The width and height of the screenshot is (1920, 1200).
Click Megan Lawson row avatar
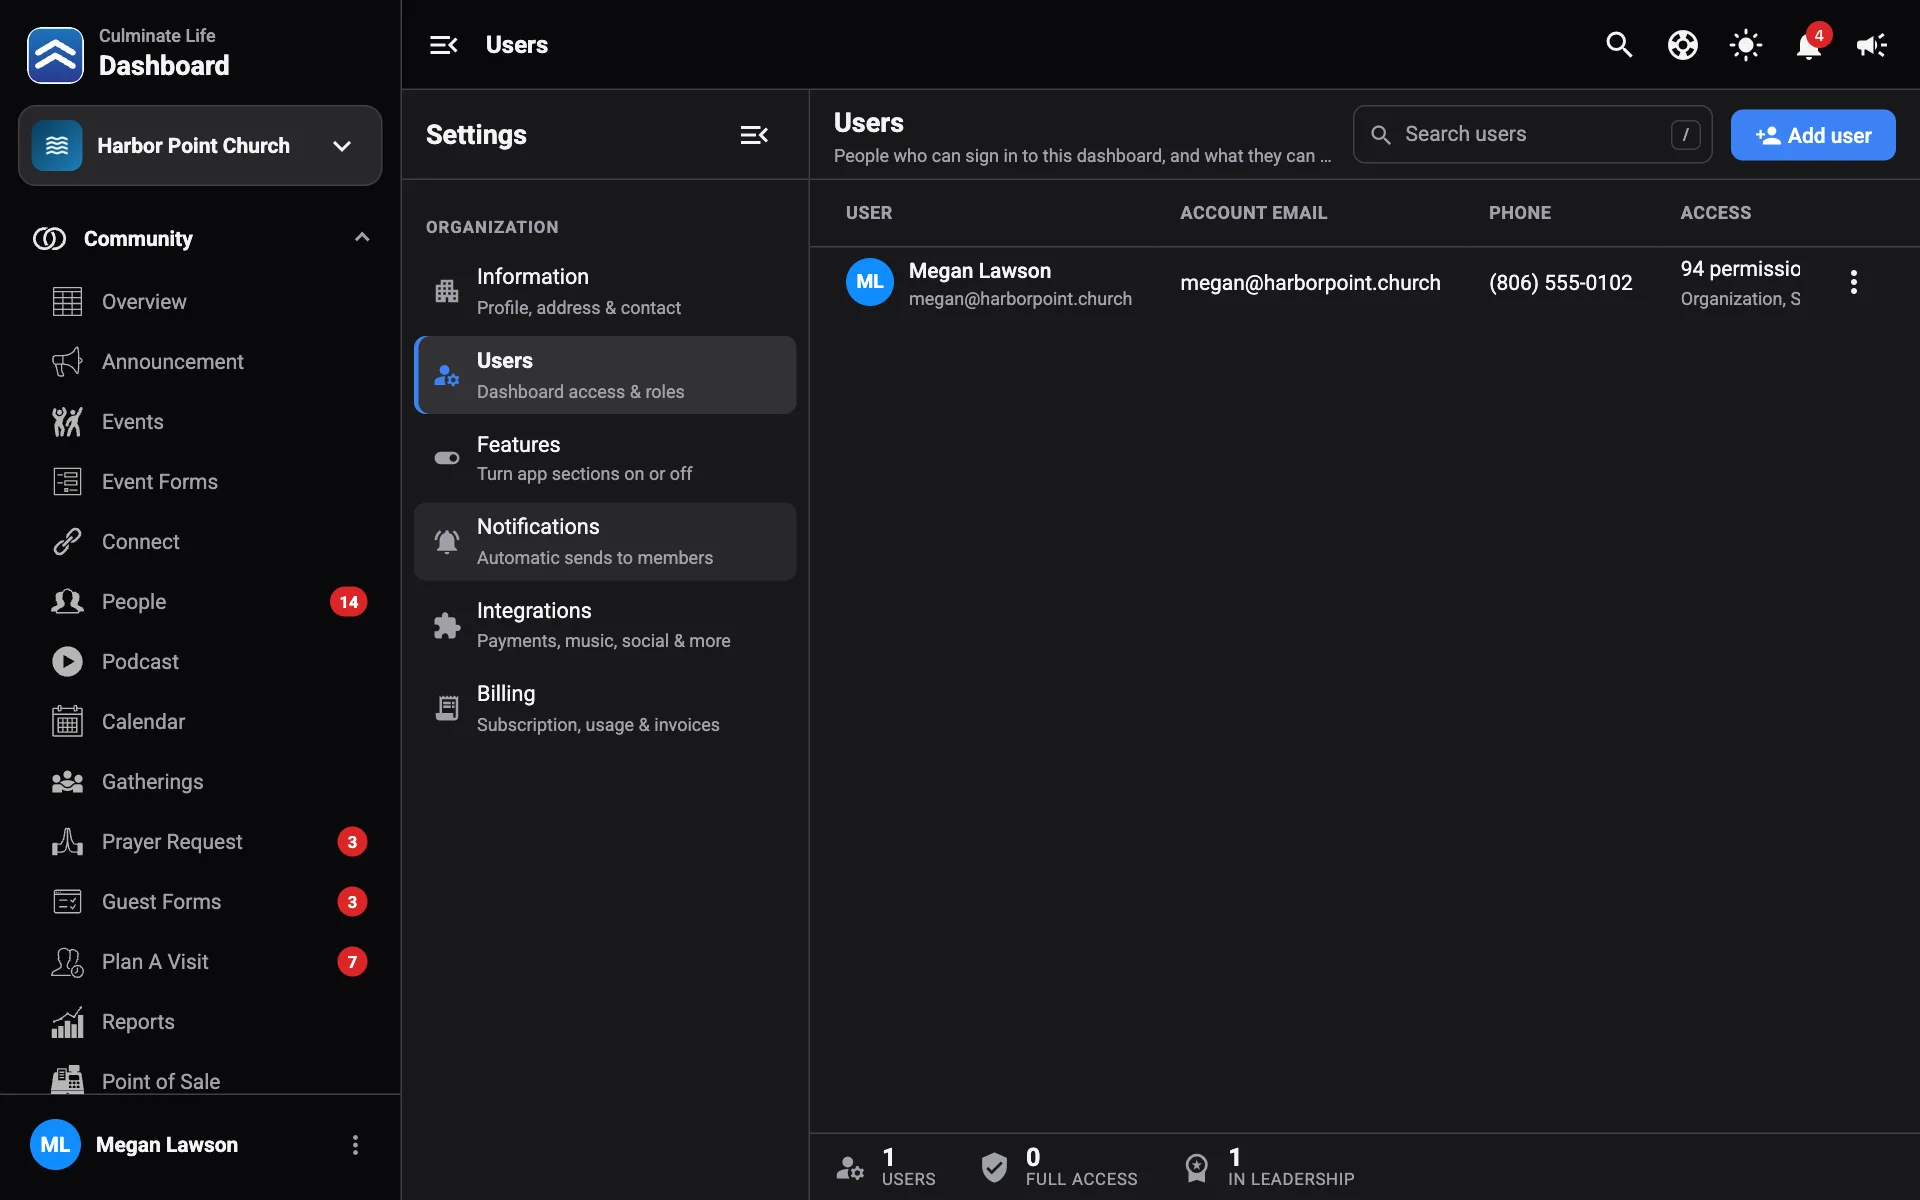[x=869, y=282]
